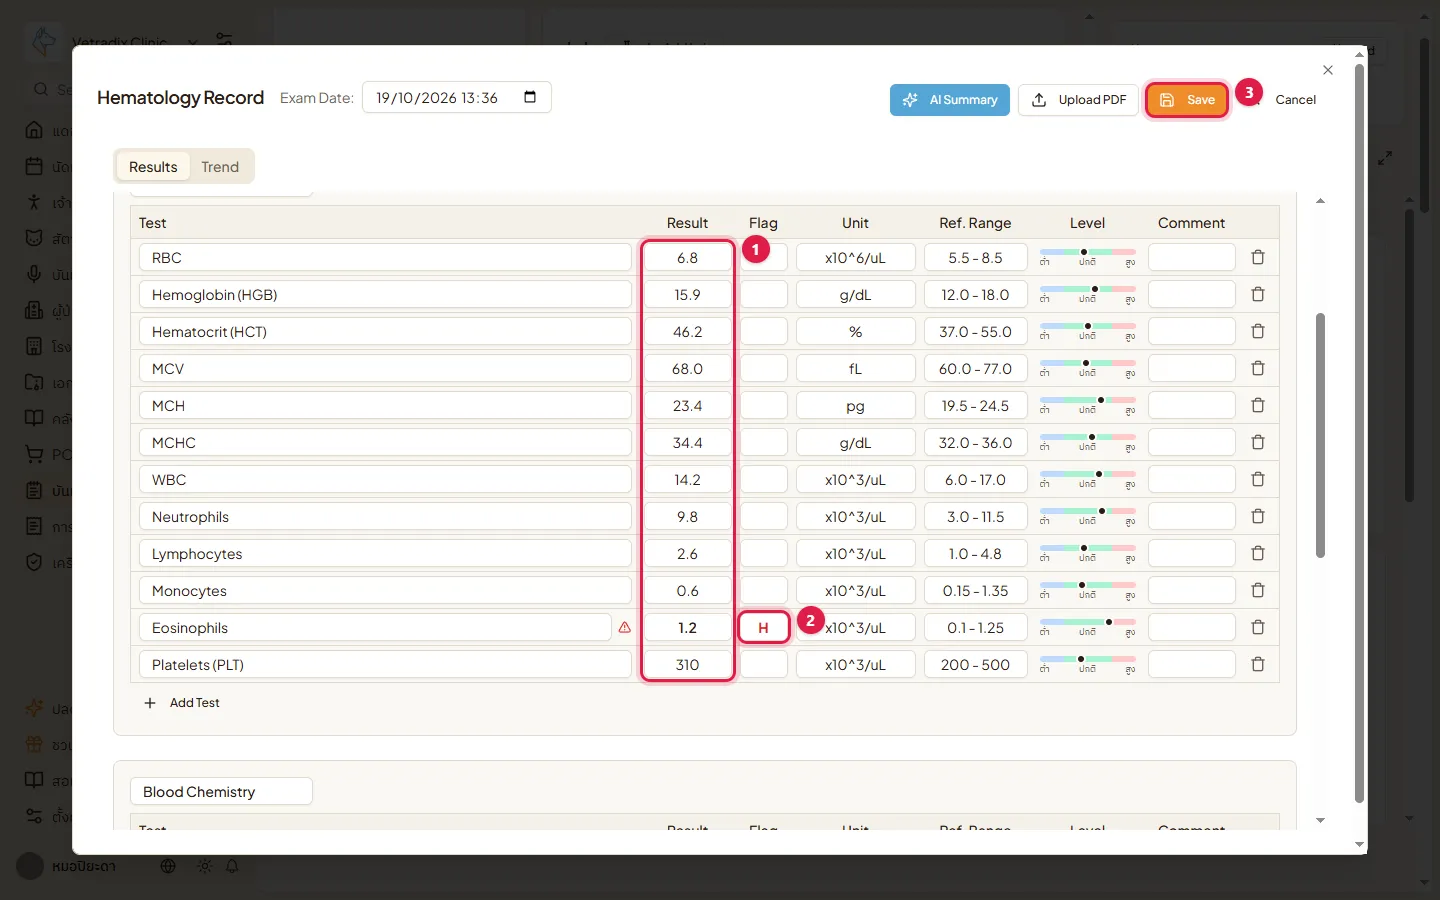The width and height of the screenshot is (1440, 900).
Task: Delete the MCH test row
Action: [x=1258, y=405]
